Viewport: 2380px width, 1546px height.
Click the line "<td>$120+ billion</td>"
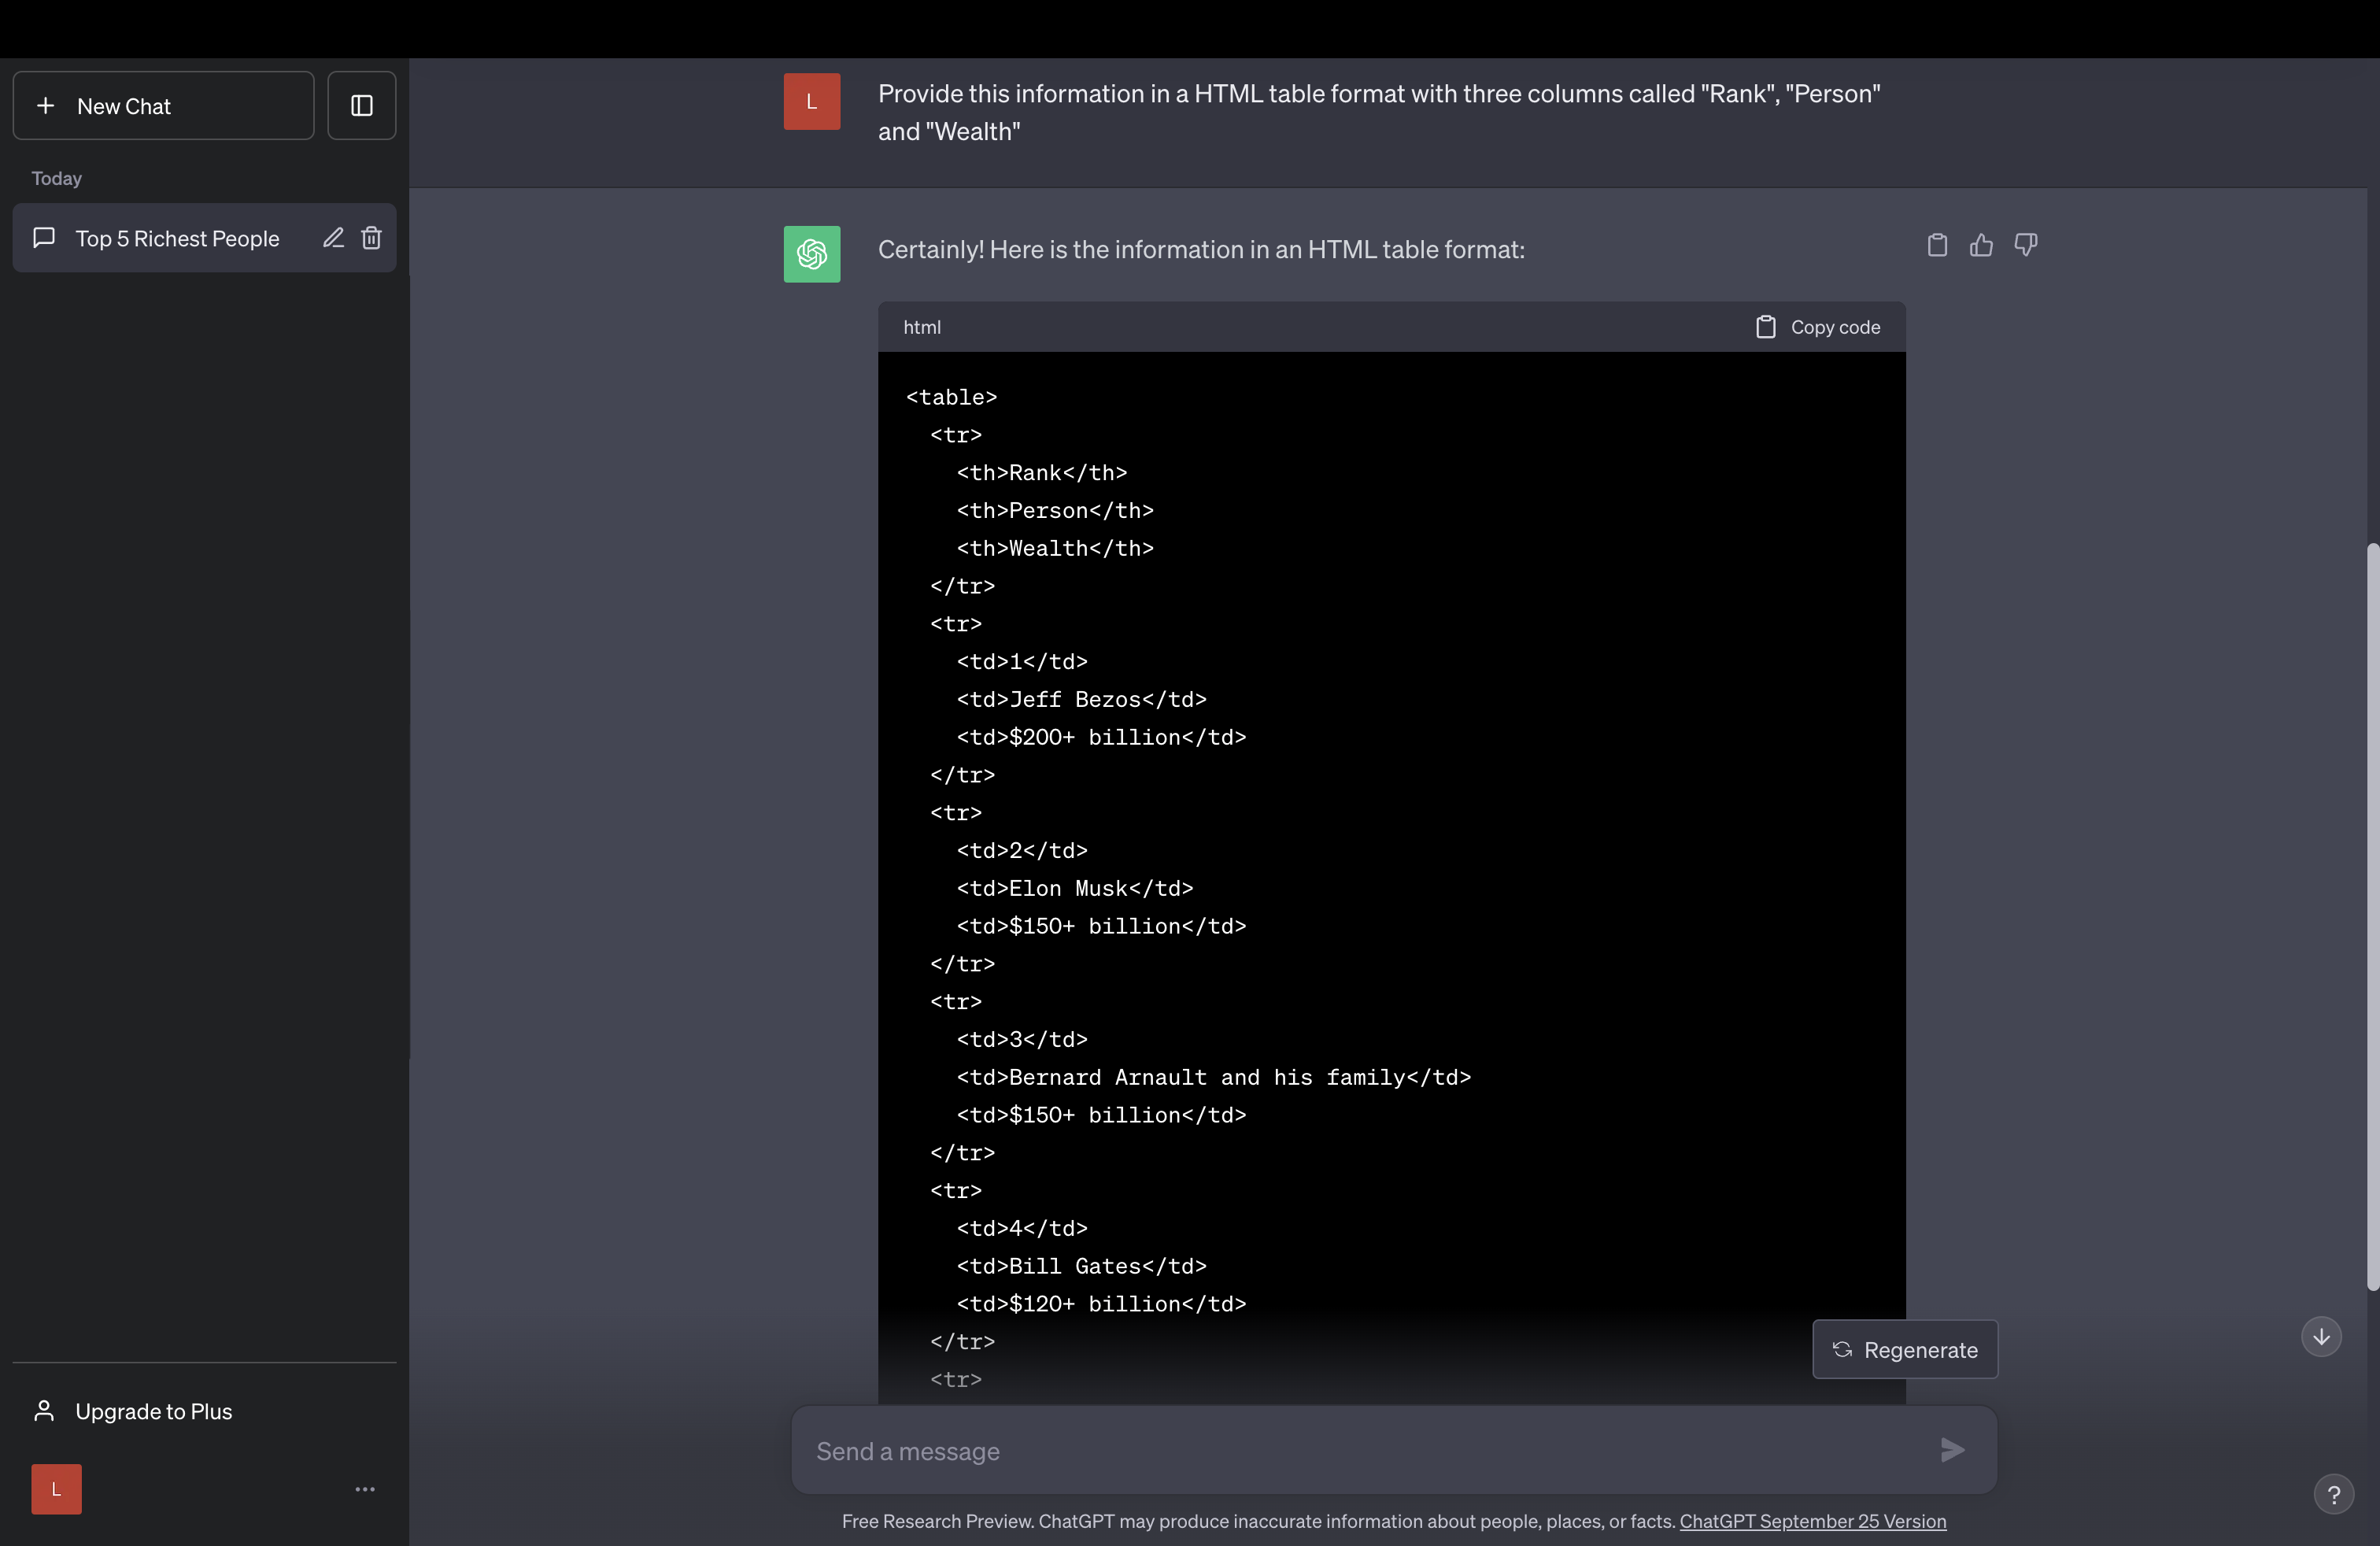[1102, 1304]
